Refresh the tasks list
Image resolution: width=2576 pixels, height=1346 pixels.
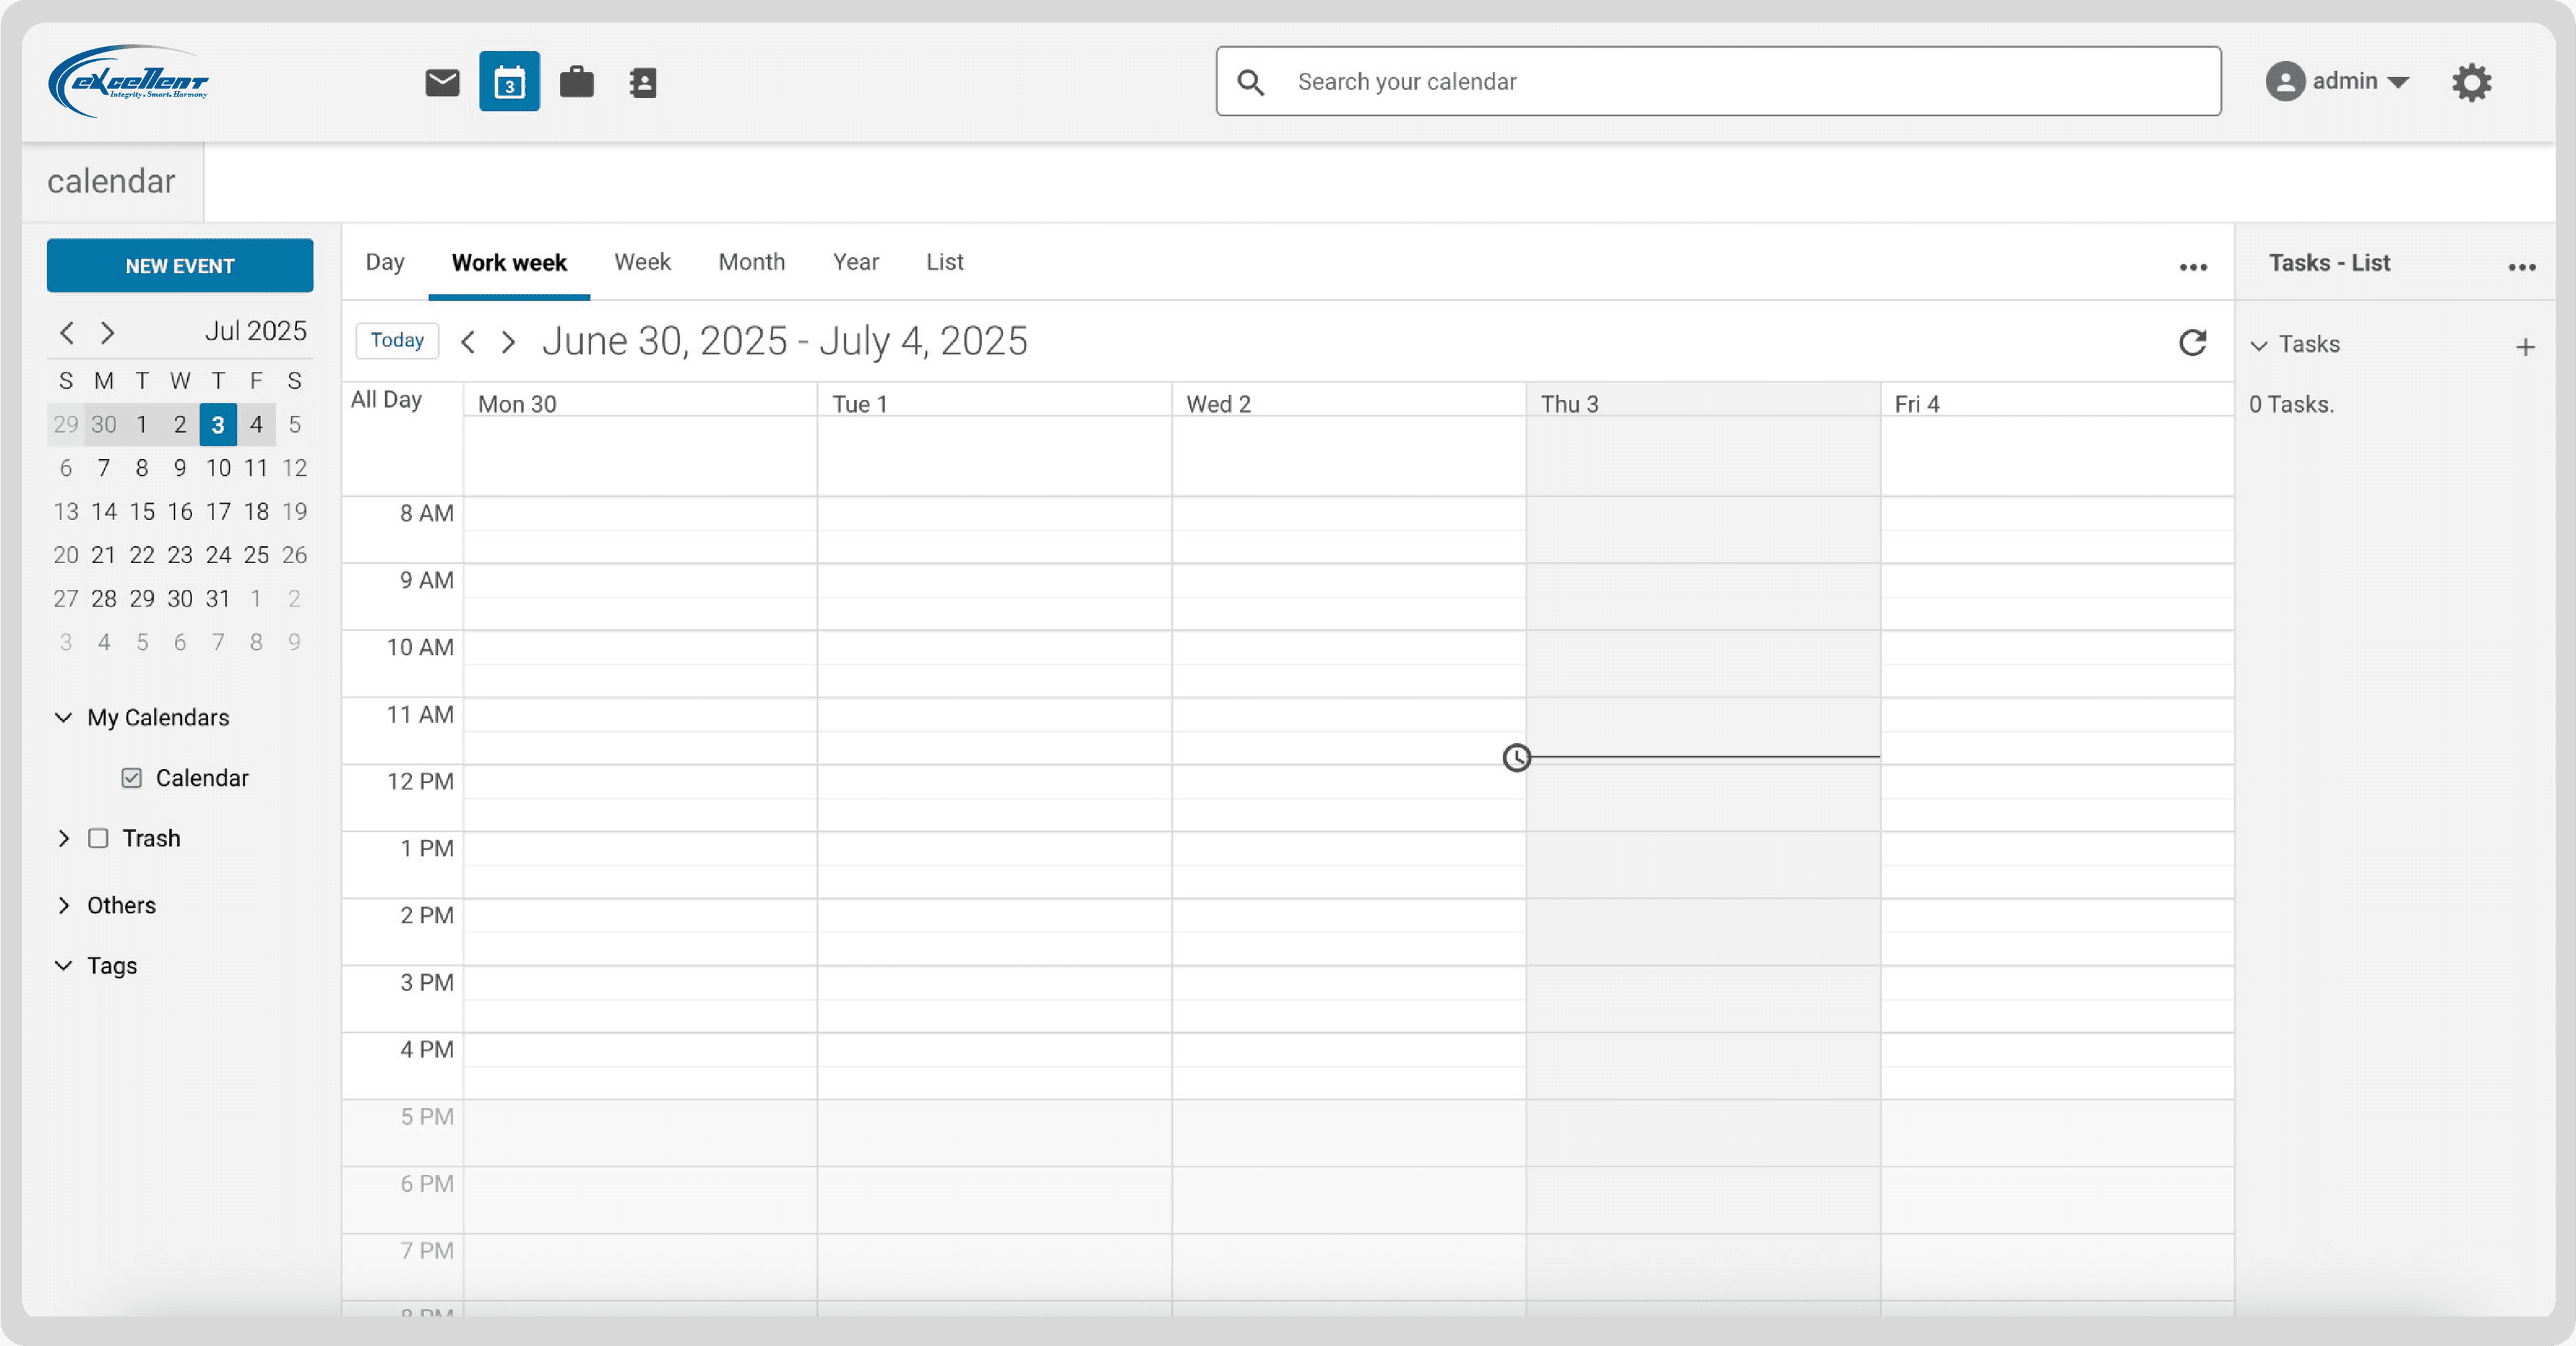click(x=2193, y=343)
